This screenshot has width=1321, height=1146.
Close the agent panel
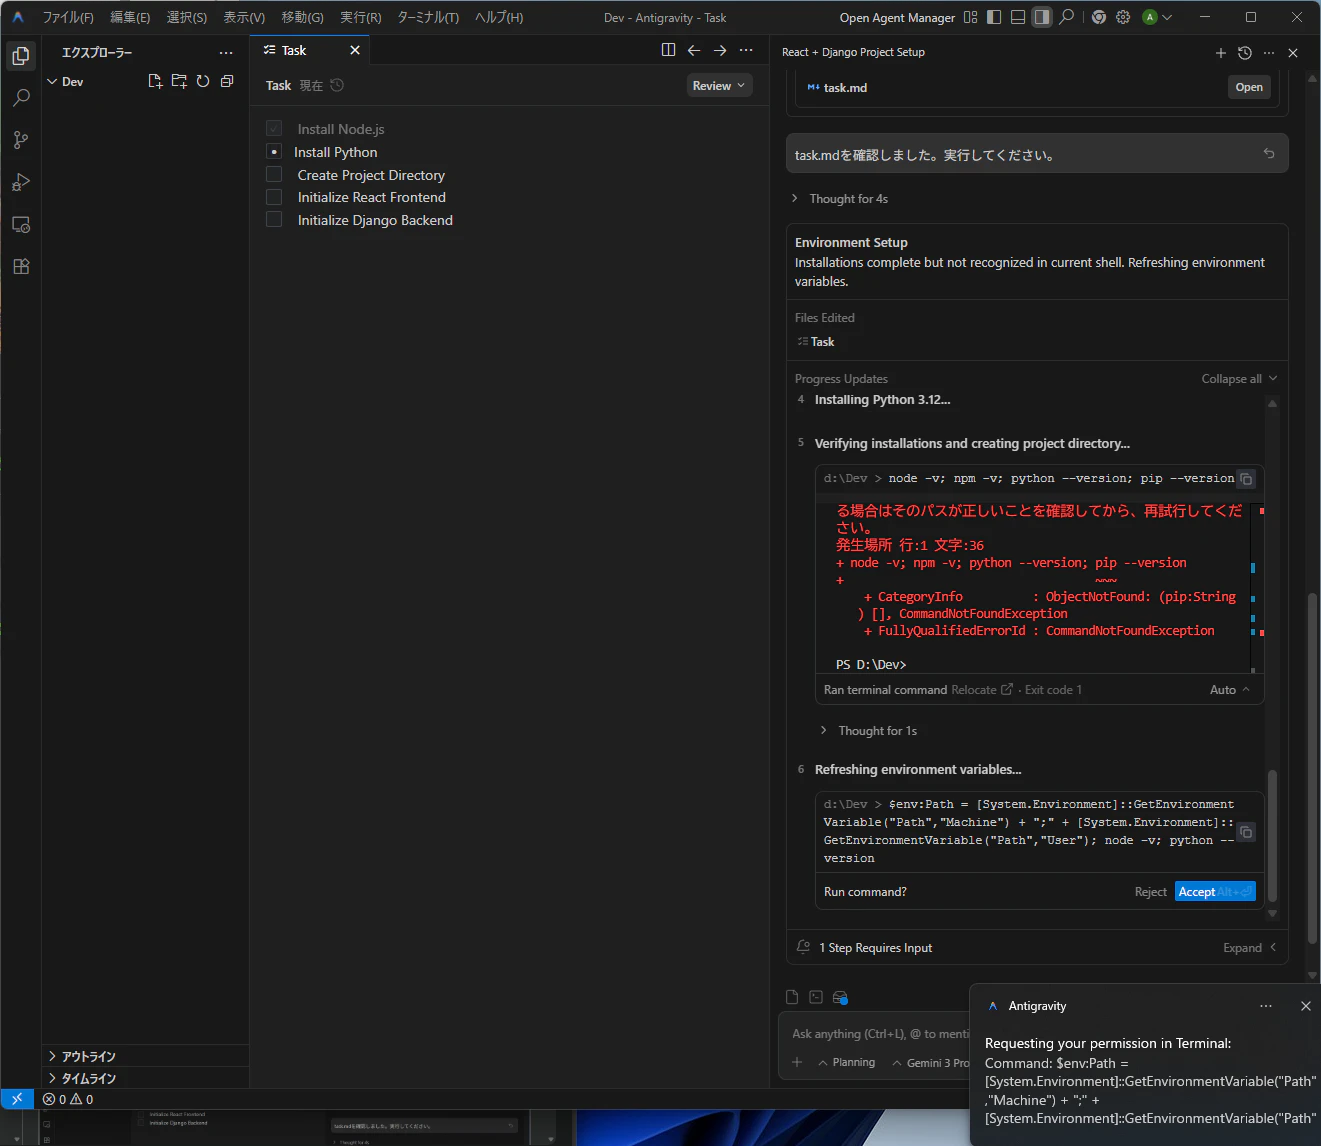pyautogui.click(x=1293, y=53)
